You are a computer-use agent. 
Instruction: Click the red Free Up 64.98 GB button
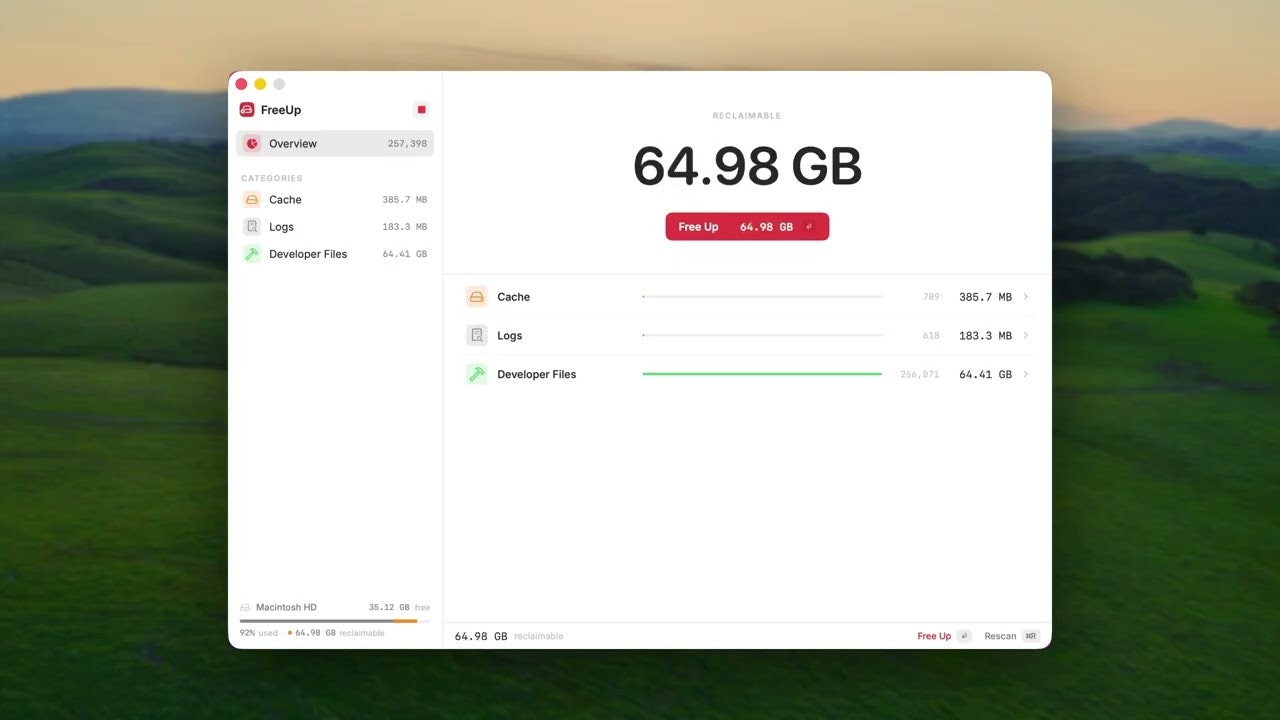click(746, 226)
